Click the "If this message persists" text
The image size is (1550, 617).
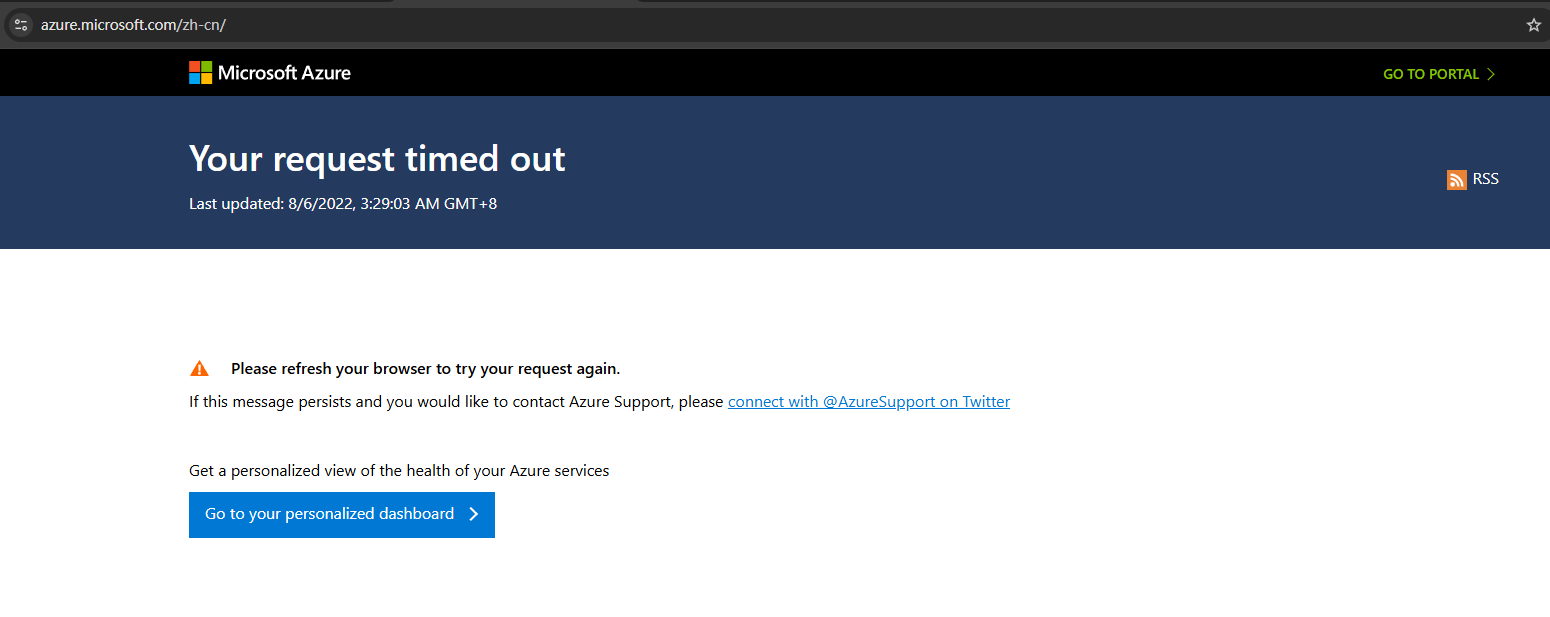pyautogui.click(x=456, y=402)
